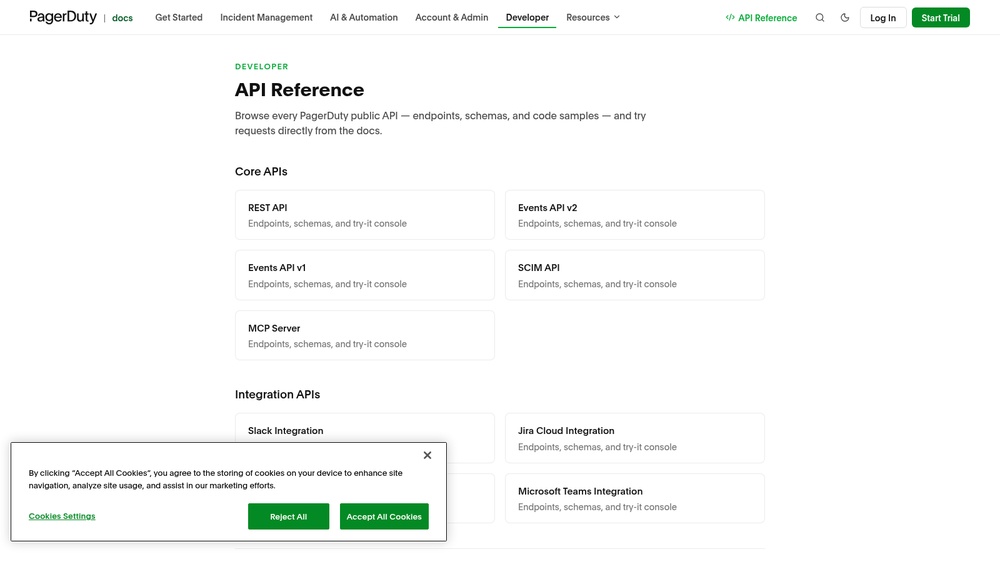Click the docs link beside logo

[x=122, y=18]
